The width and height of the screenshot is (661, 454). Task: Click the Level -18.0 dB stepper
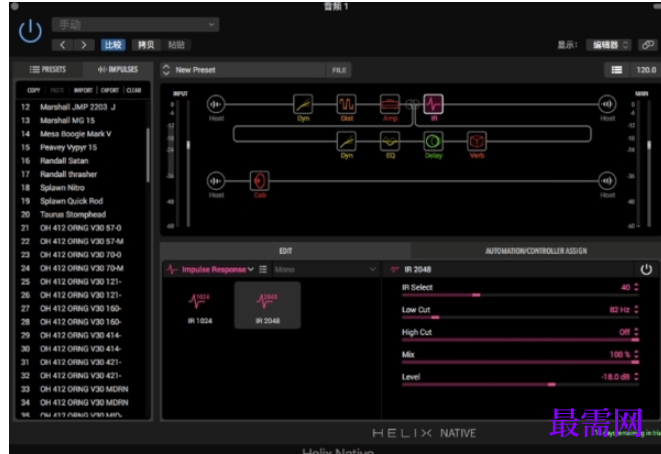[636, 376]
